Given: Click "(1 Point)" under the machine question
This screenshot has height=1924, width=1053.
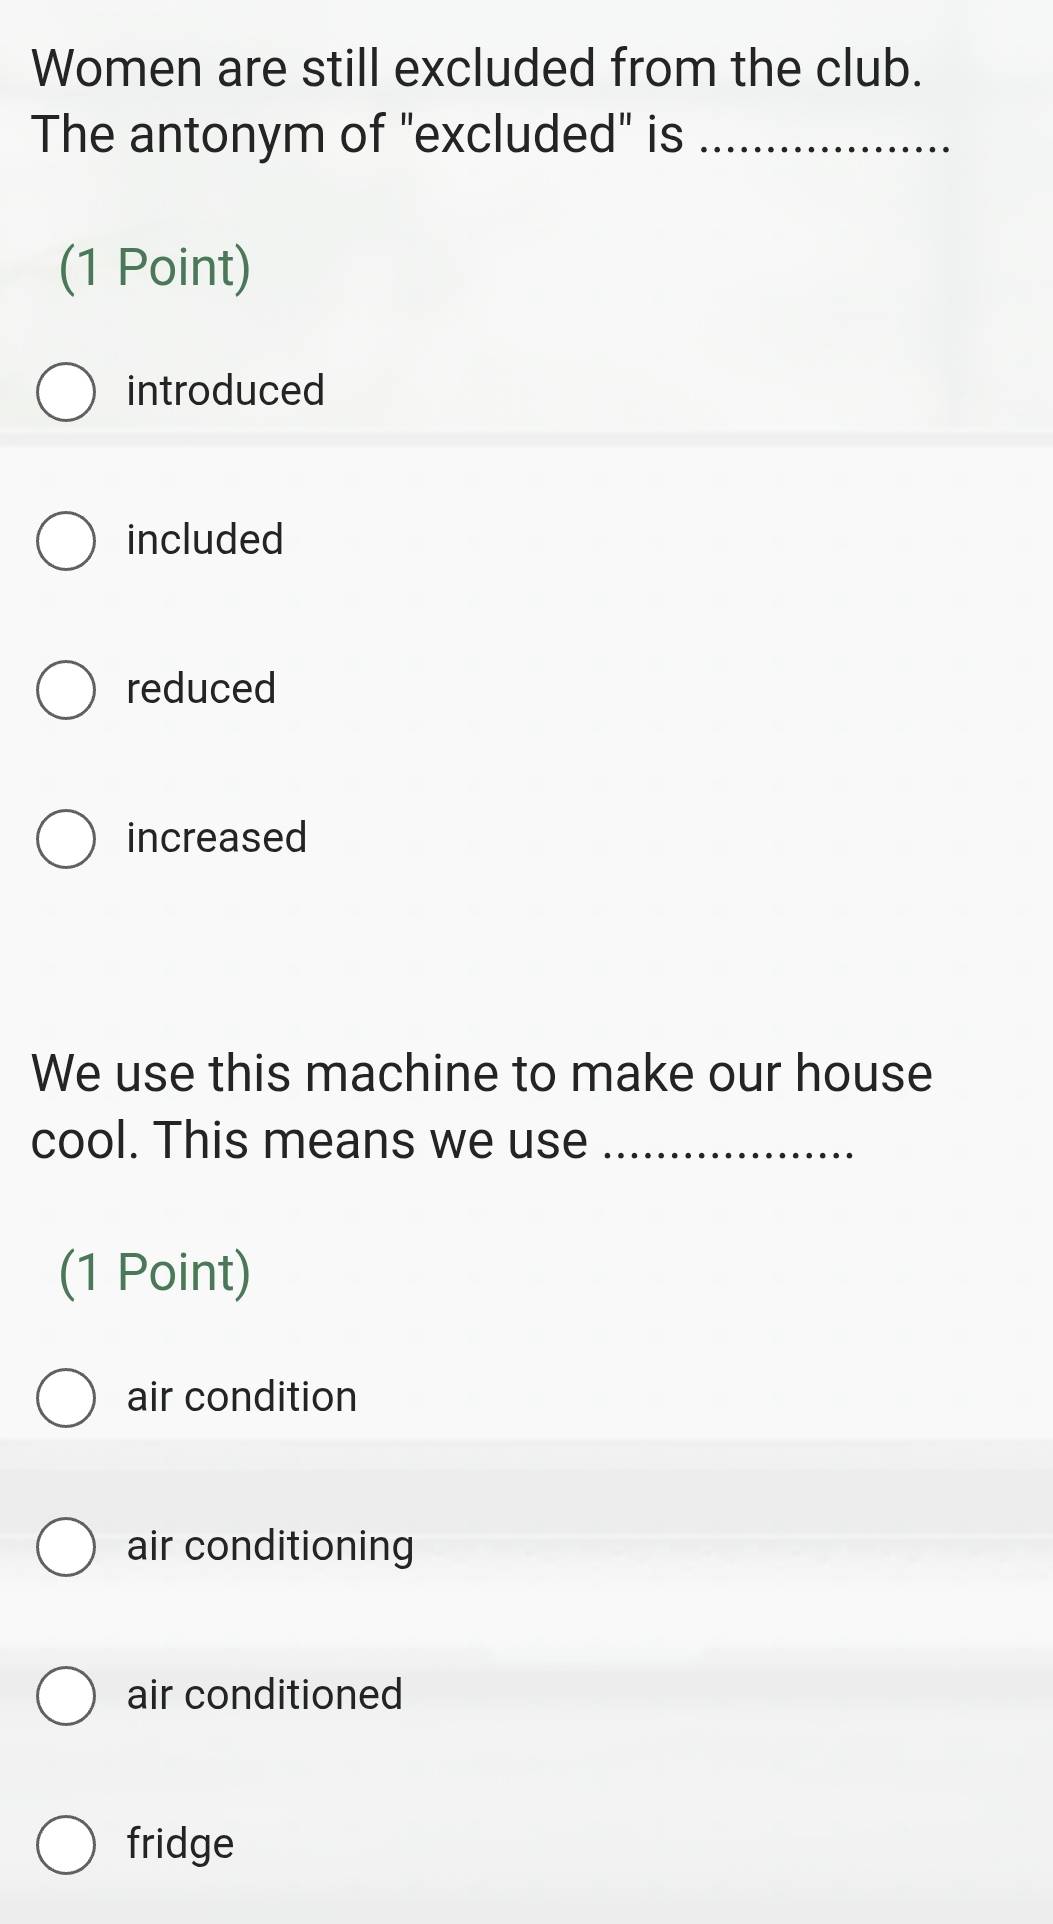Looking at the screenshot, I should 155,1272.
